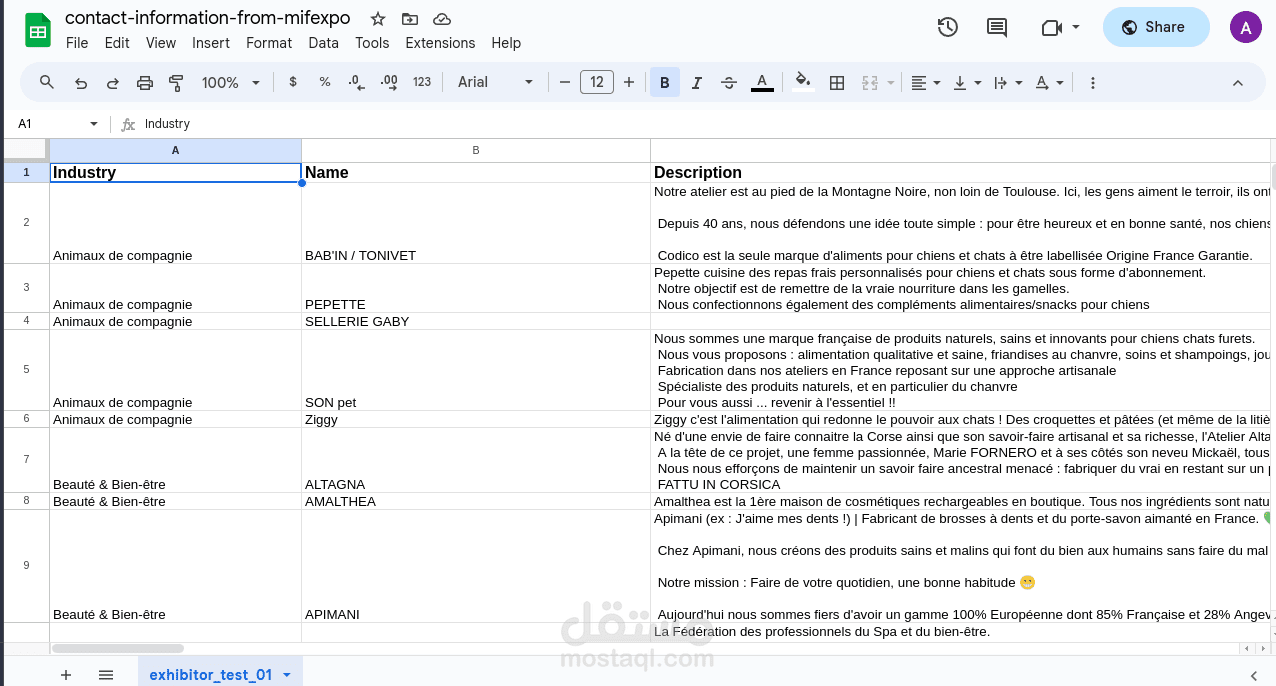
Task: Open more toolbar options (three dots)
Action: (1093, 82)
